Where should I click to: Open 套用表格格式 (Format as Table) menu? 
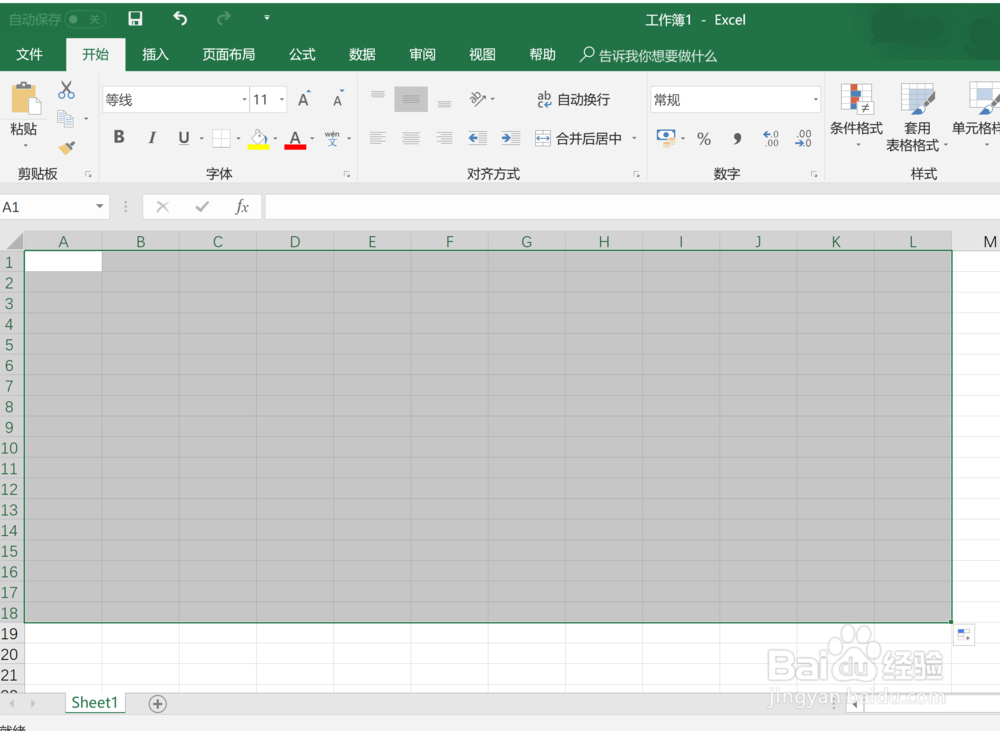pyautogui.click(x=917, y=117)
